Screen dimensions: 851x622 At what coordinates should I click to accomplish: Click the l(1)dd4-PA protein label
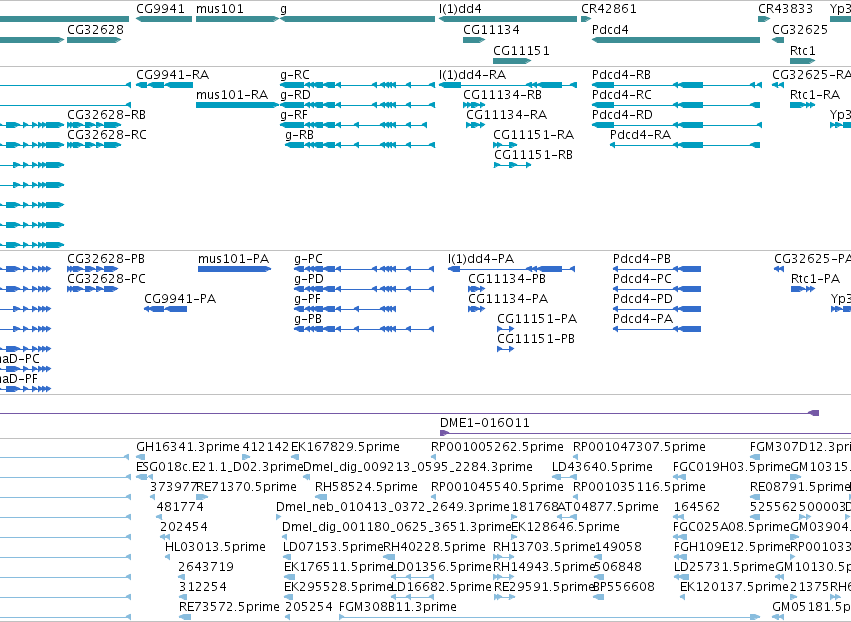pyautogui.click(x=481, y=258)
